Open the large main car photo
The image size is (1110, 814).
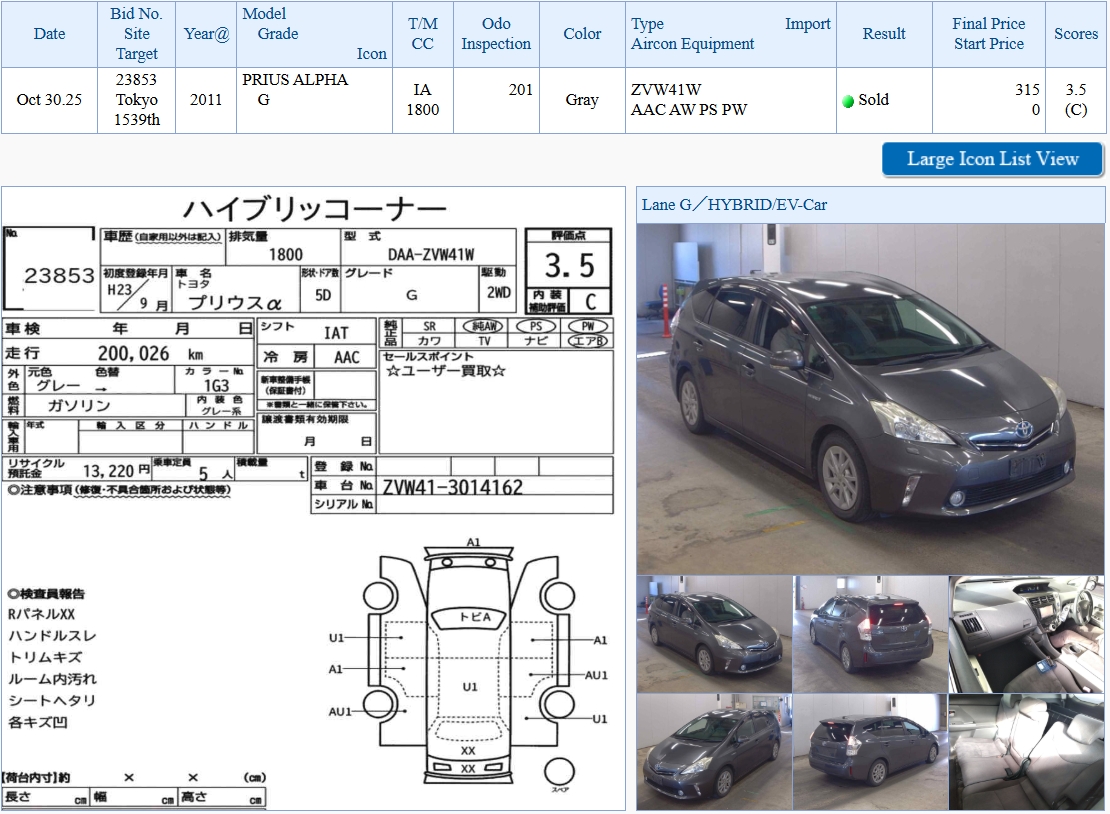pyautogui.click(x=870, y=398)
